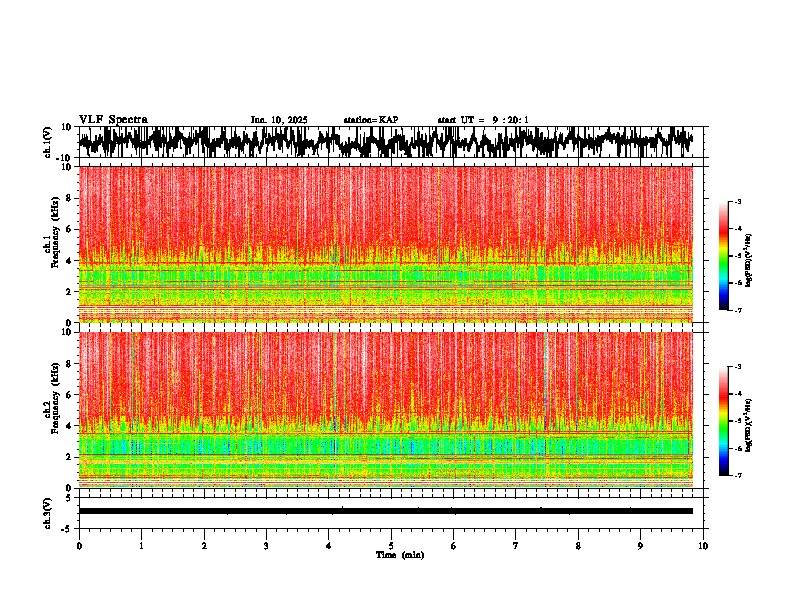This screenshot has width=792, height=612.
Task: Click time axis tick label "9"
Action: (x=640, y=546)
